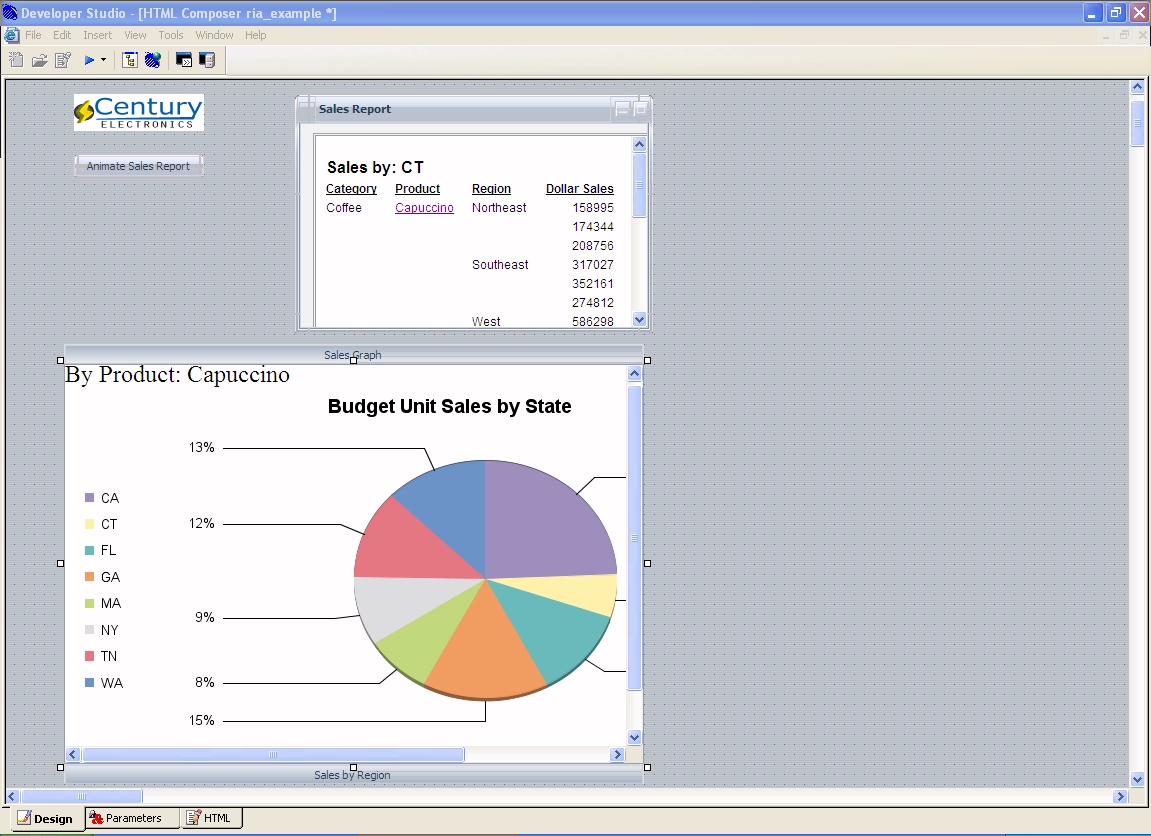Click the console window icon with arrows

[184, 60]
